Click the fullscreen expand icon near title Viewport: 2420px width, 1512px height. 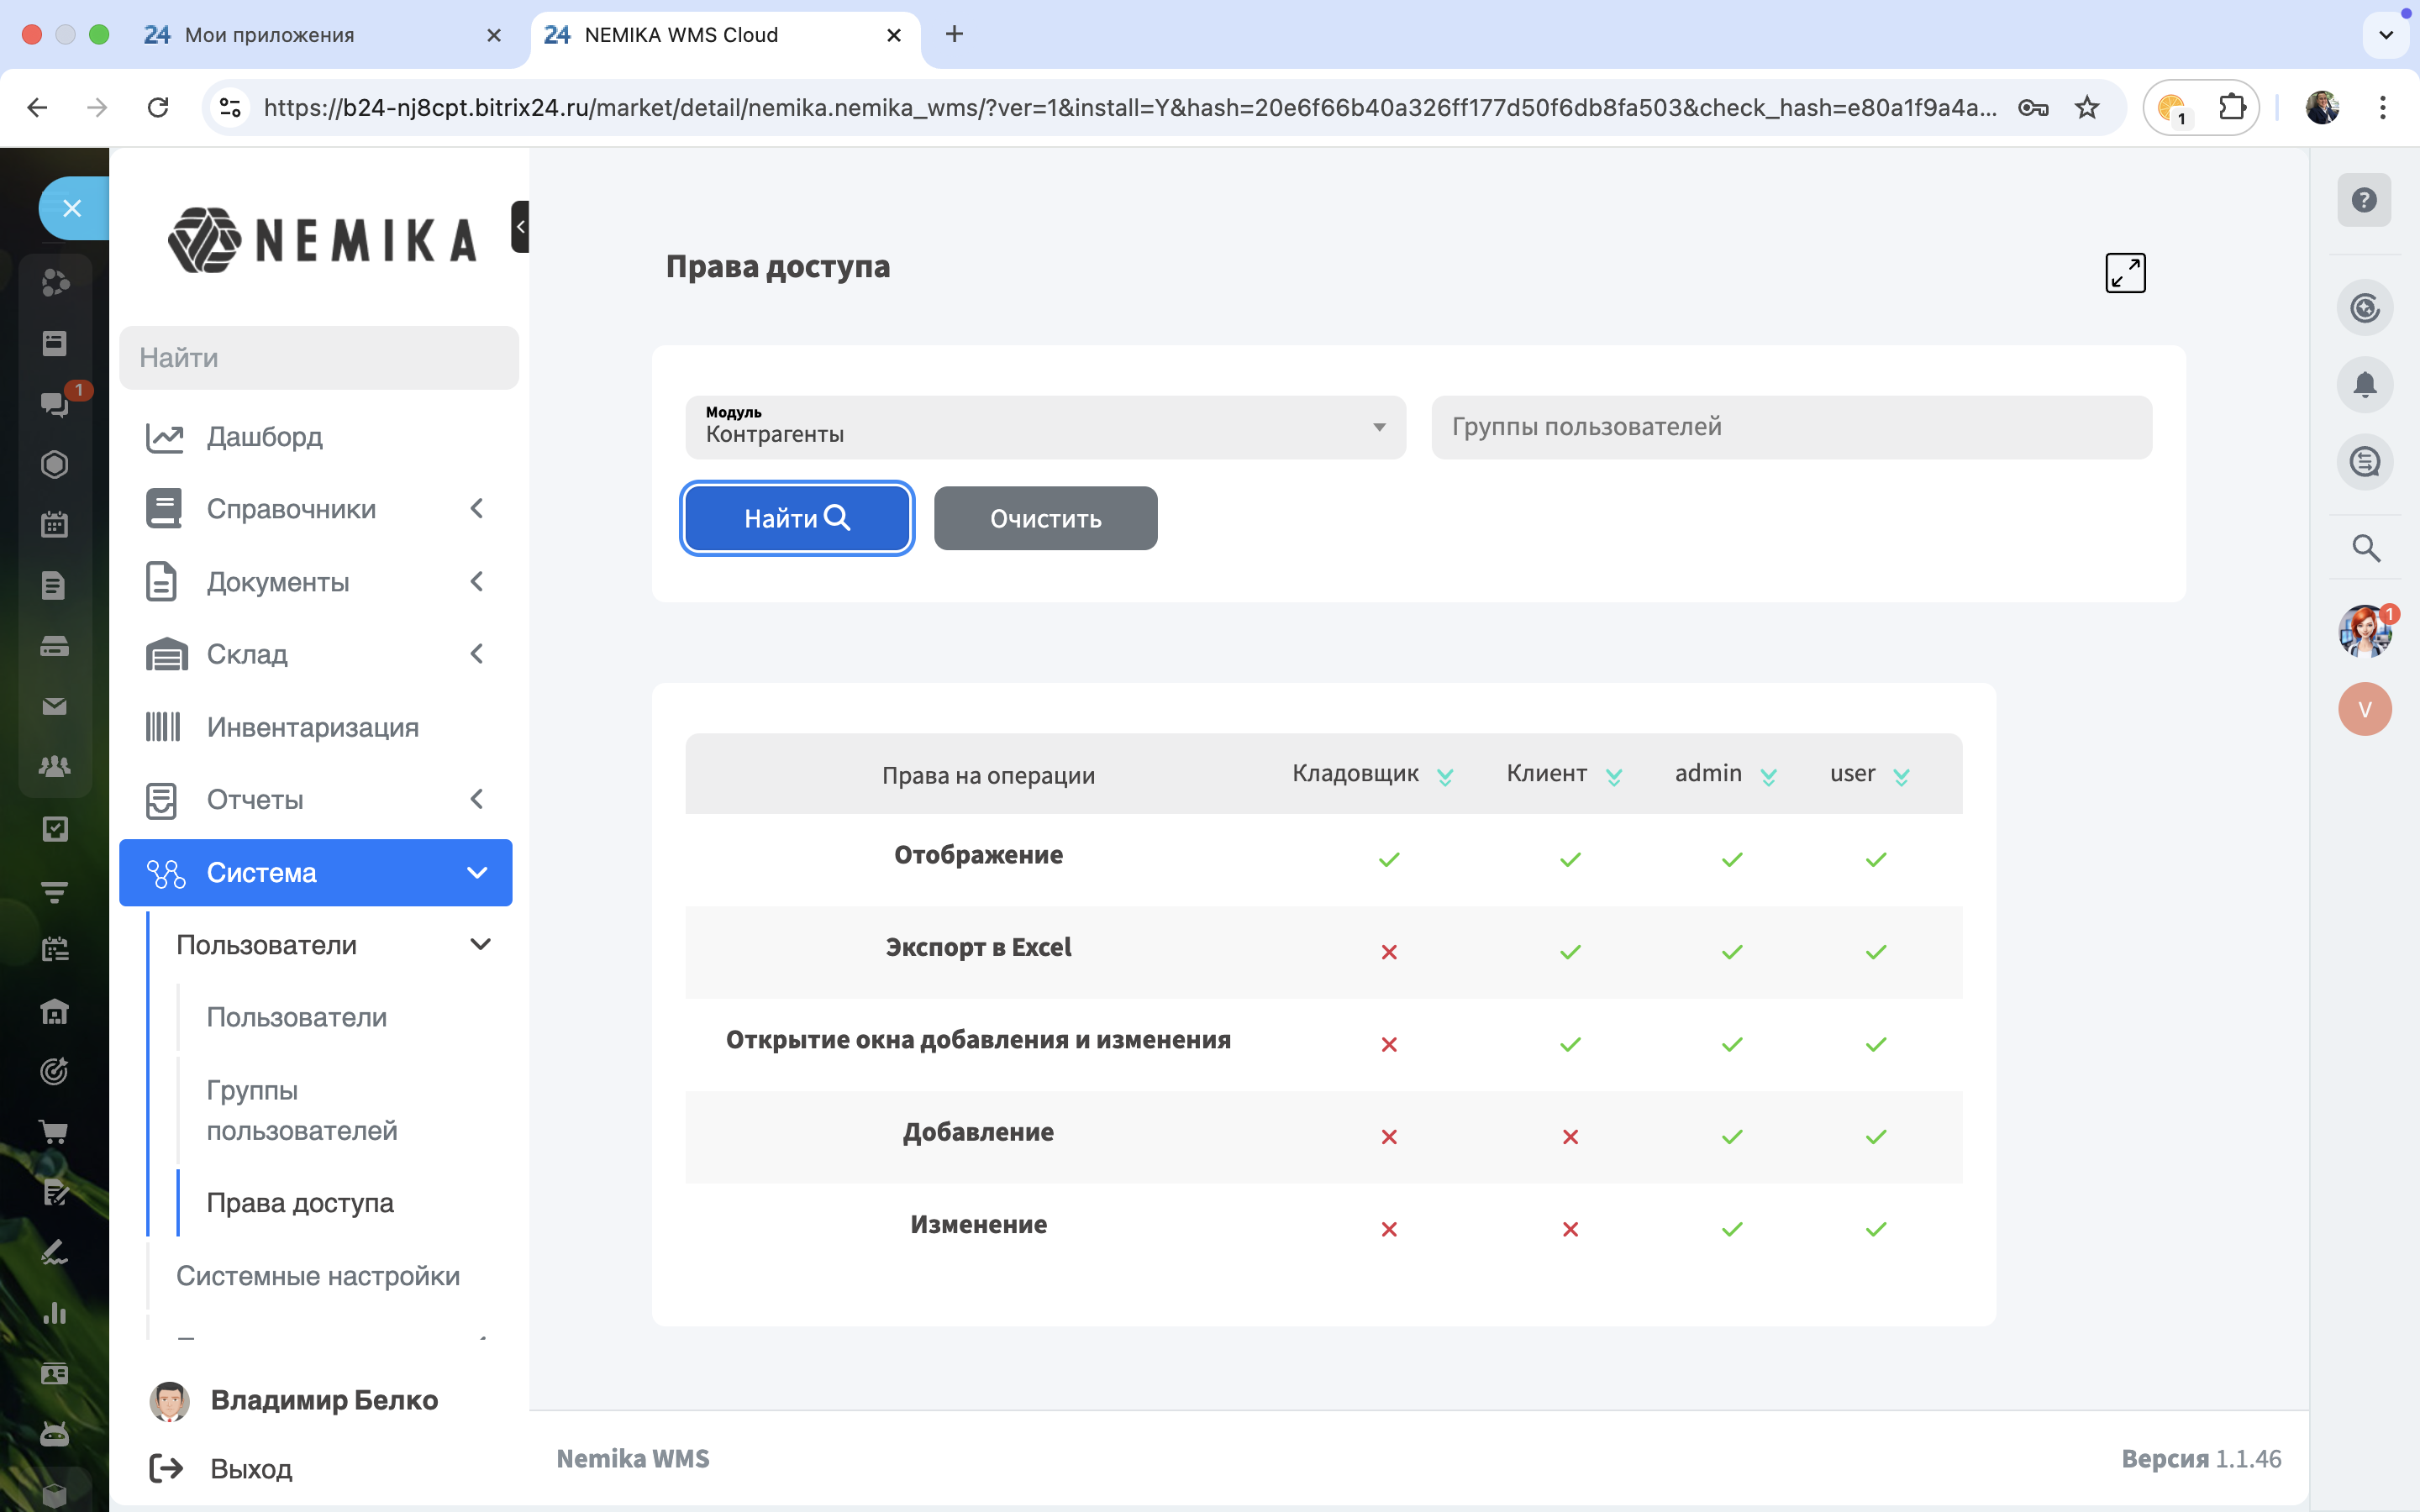[x=2125, y=272]
